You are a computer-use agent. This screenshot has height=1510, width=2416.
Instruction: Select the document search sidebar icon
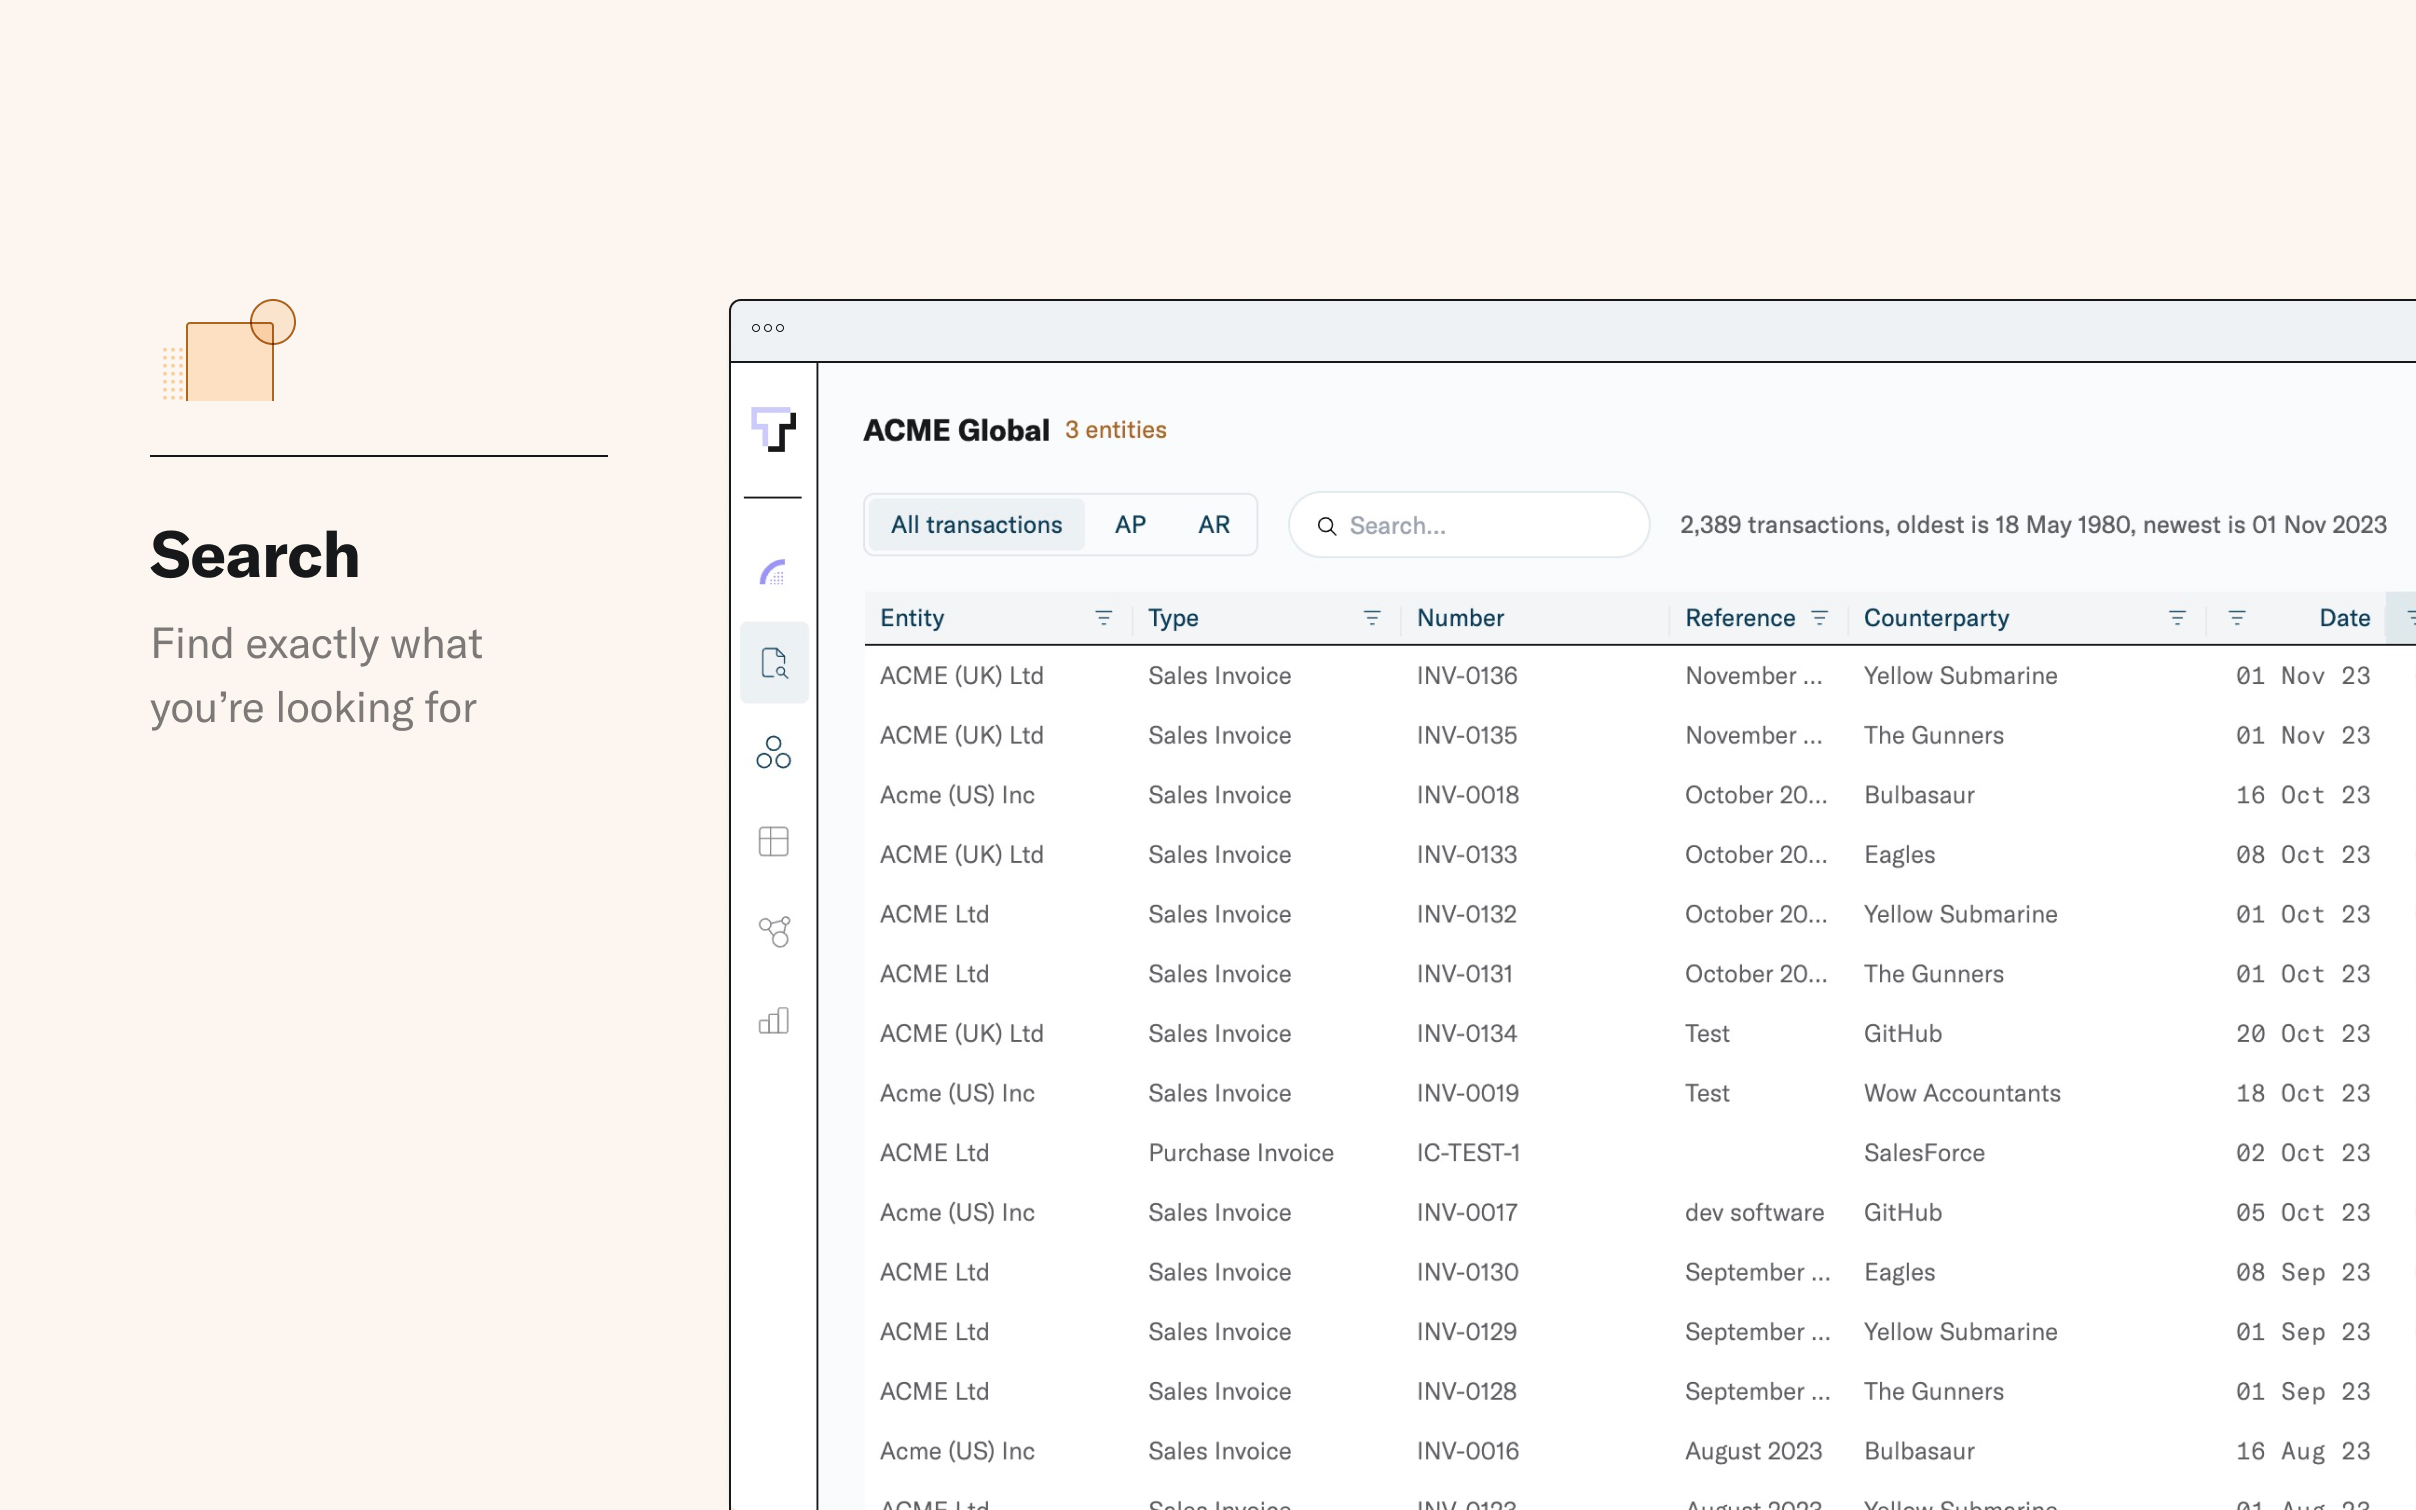point(774,663)
